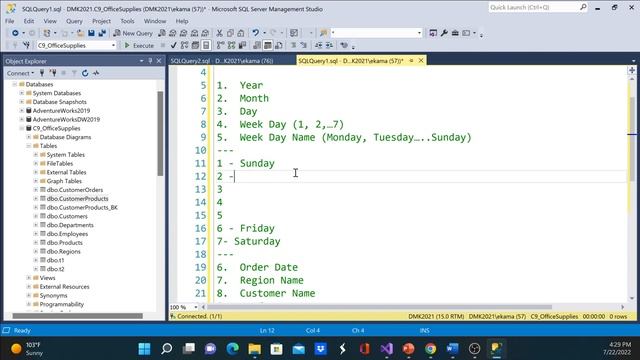Refresh the Object Explorer tree
The width and height of the screenshot is (640, 360).
click(85, 73)
